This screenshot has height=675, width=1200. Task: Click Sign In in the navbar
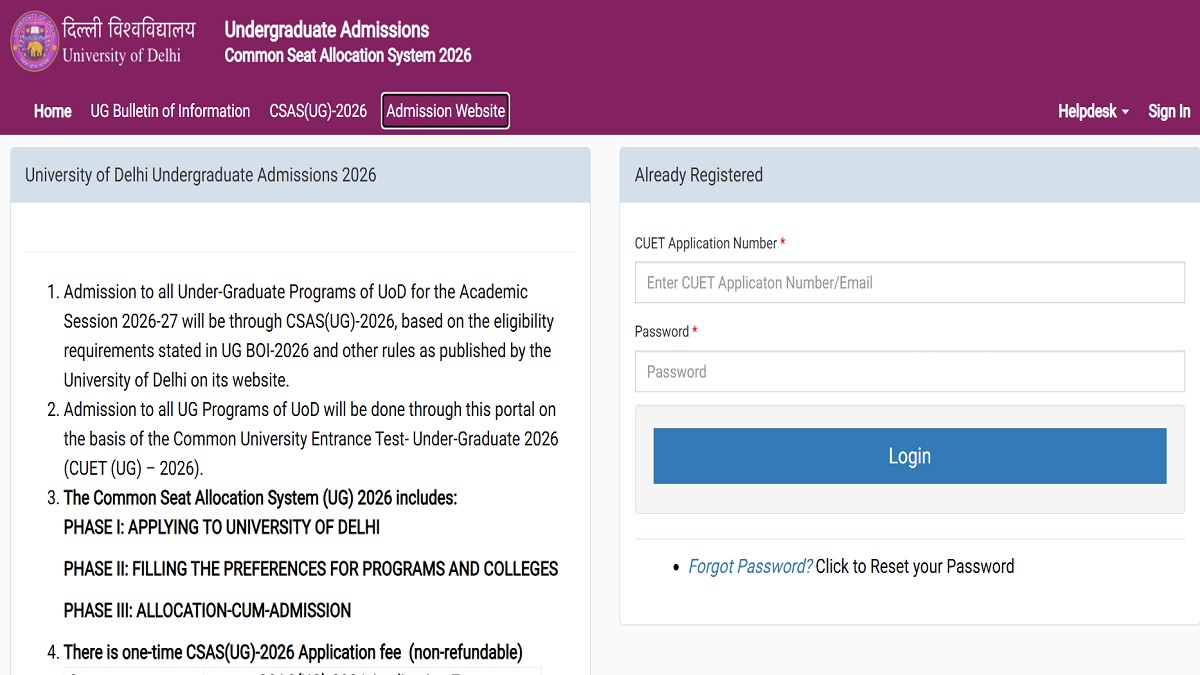click(x=1169, y=111)
